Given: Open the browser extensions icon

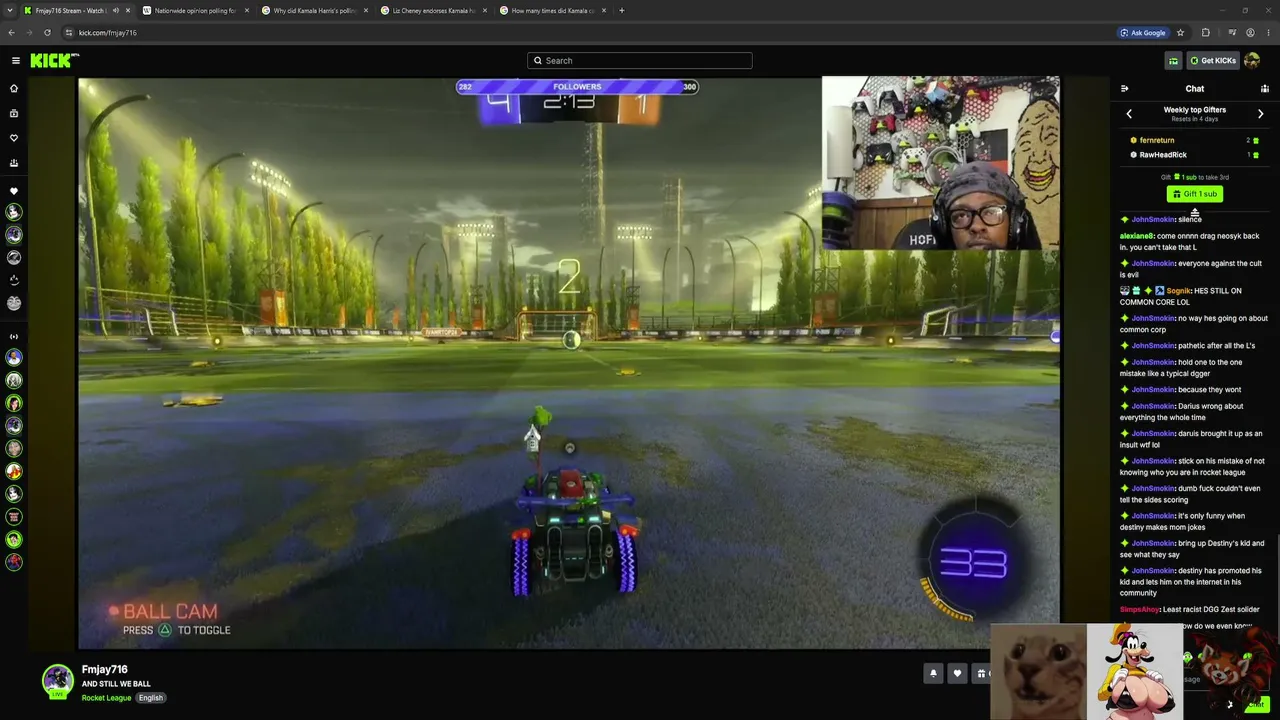Looking at the screenshot, I should pos(1206,32).
